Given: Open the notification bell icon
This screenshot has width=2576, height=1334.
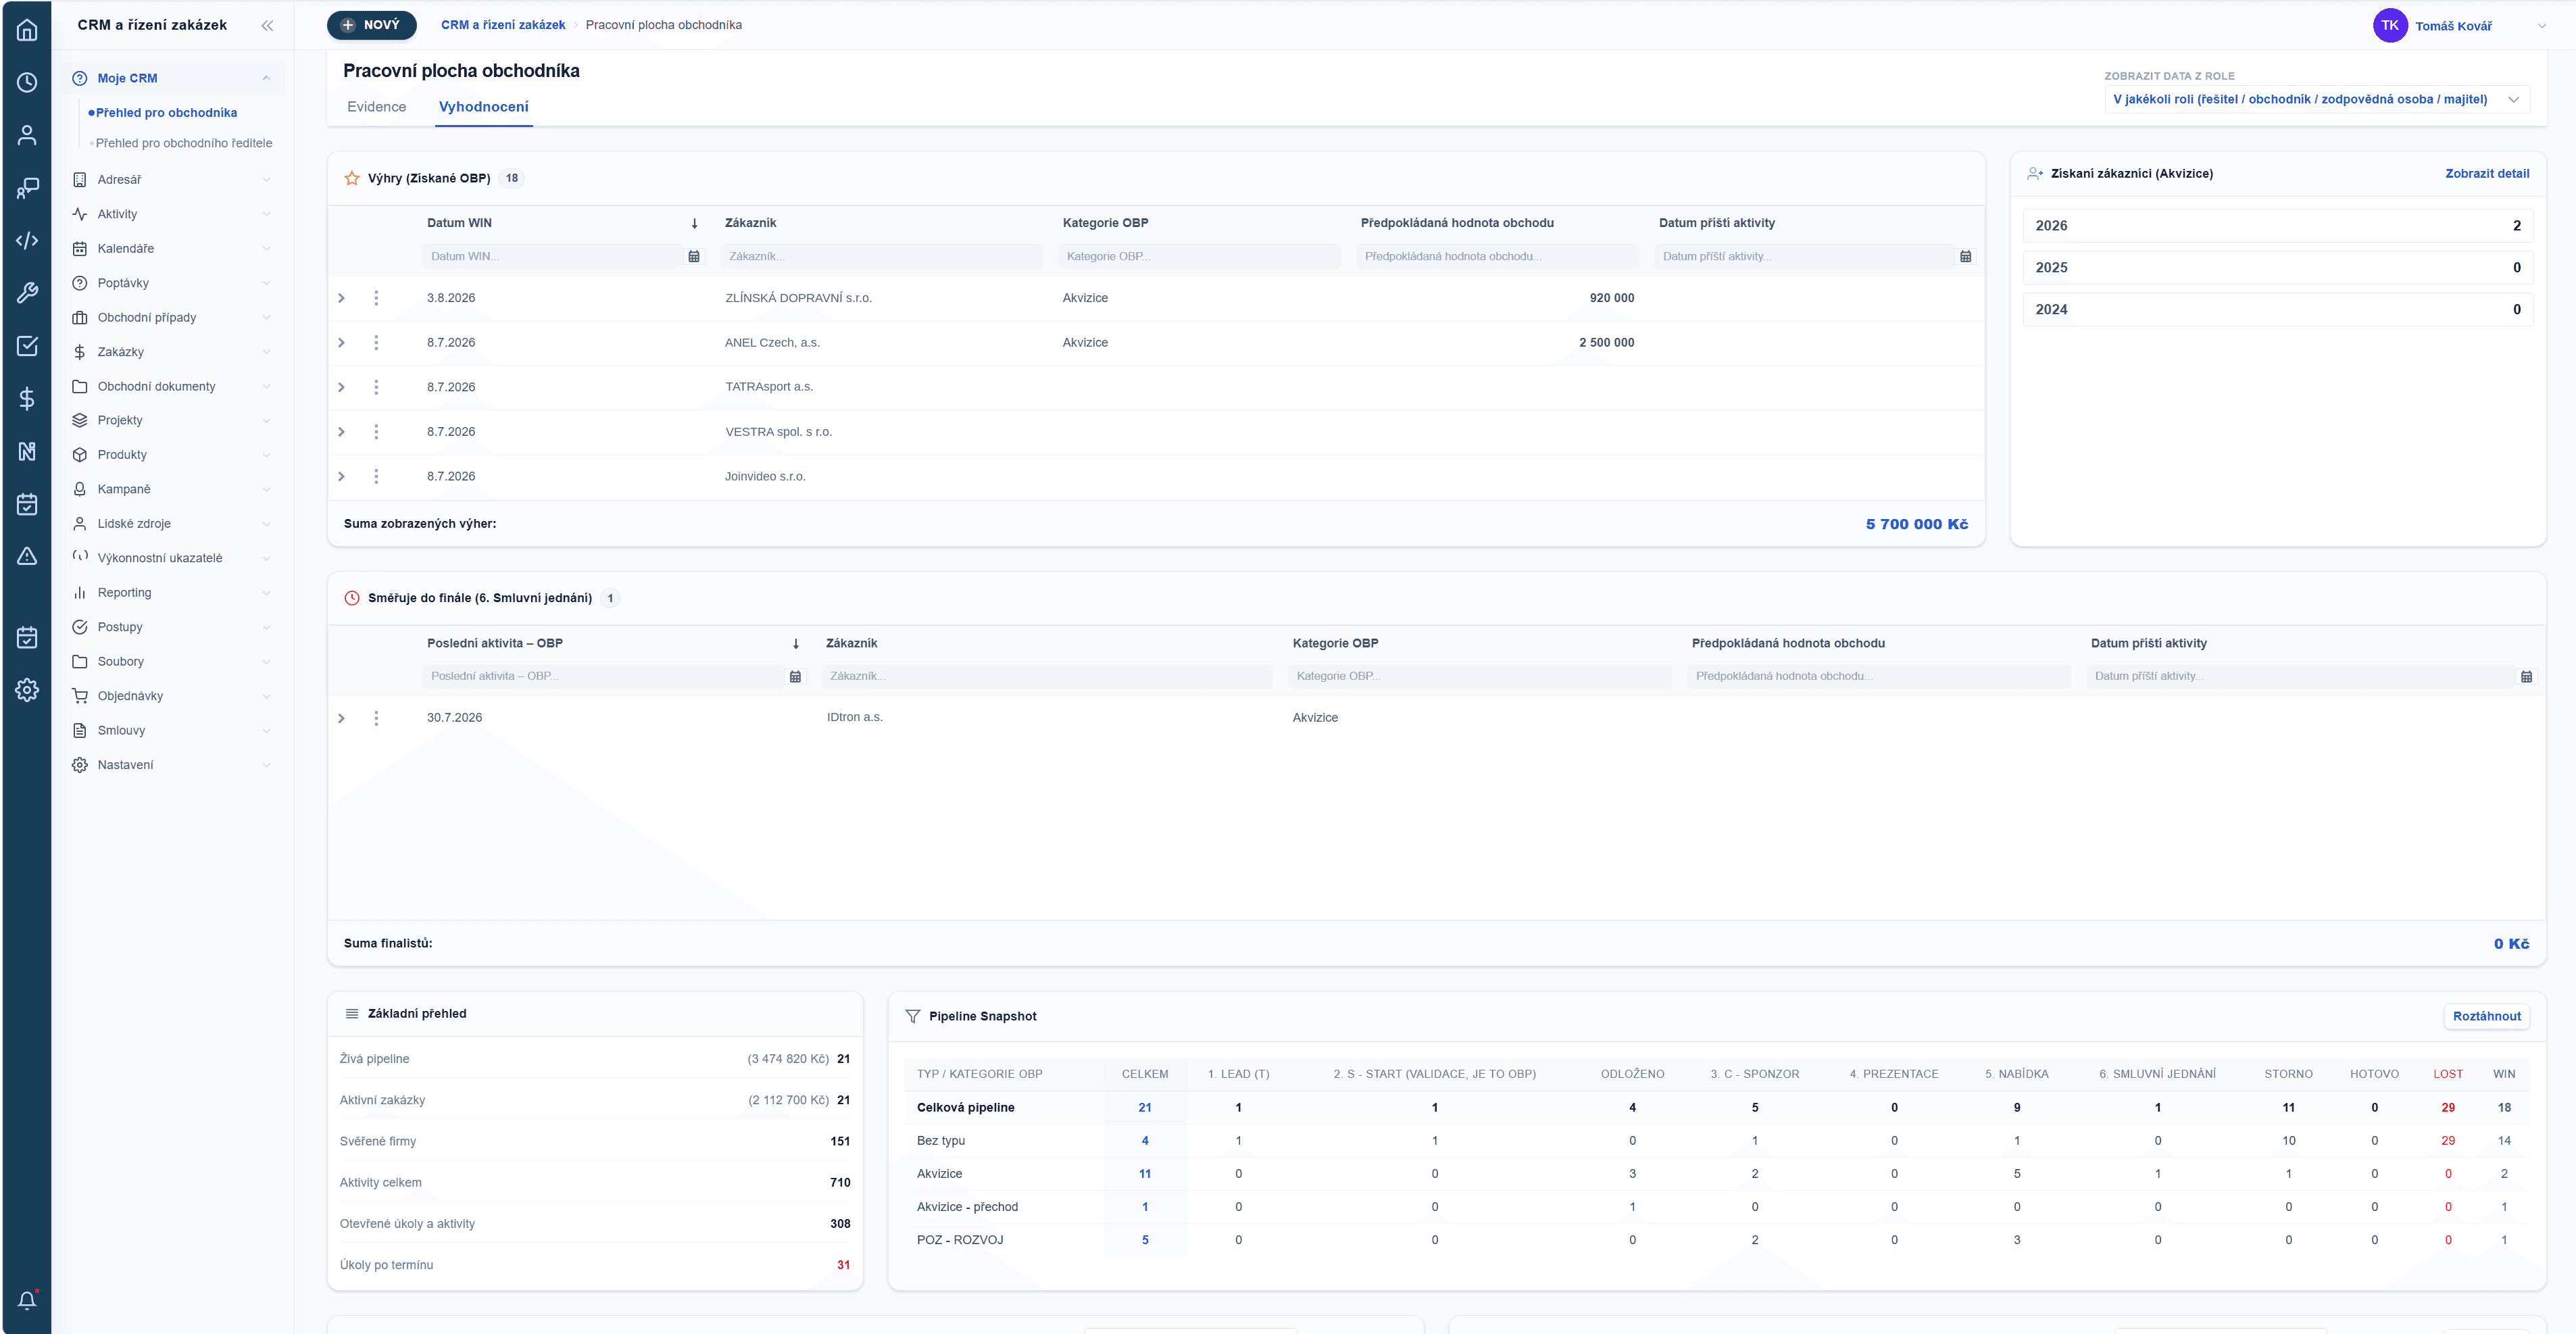Looking at the screenshot, I should pyautogui.click(x=27, y=1300).
